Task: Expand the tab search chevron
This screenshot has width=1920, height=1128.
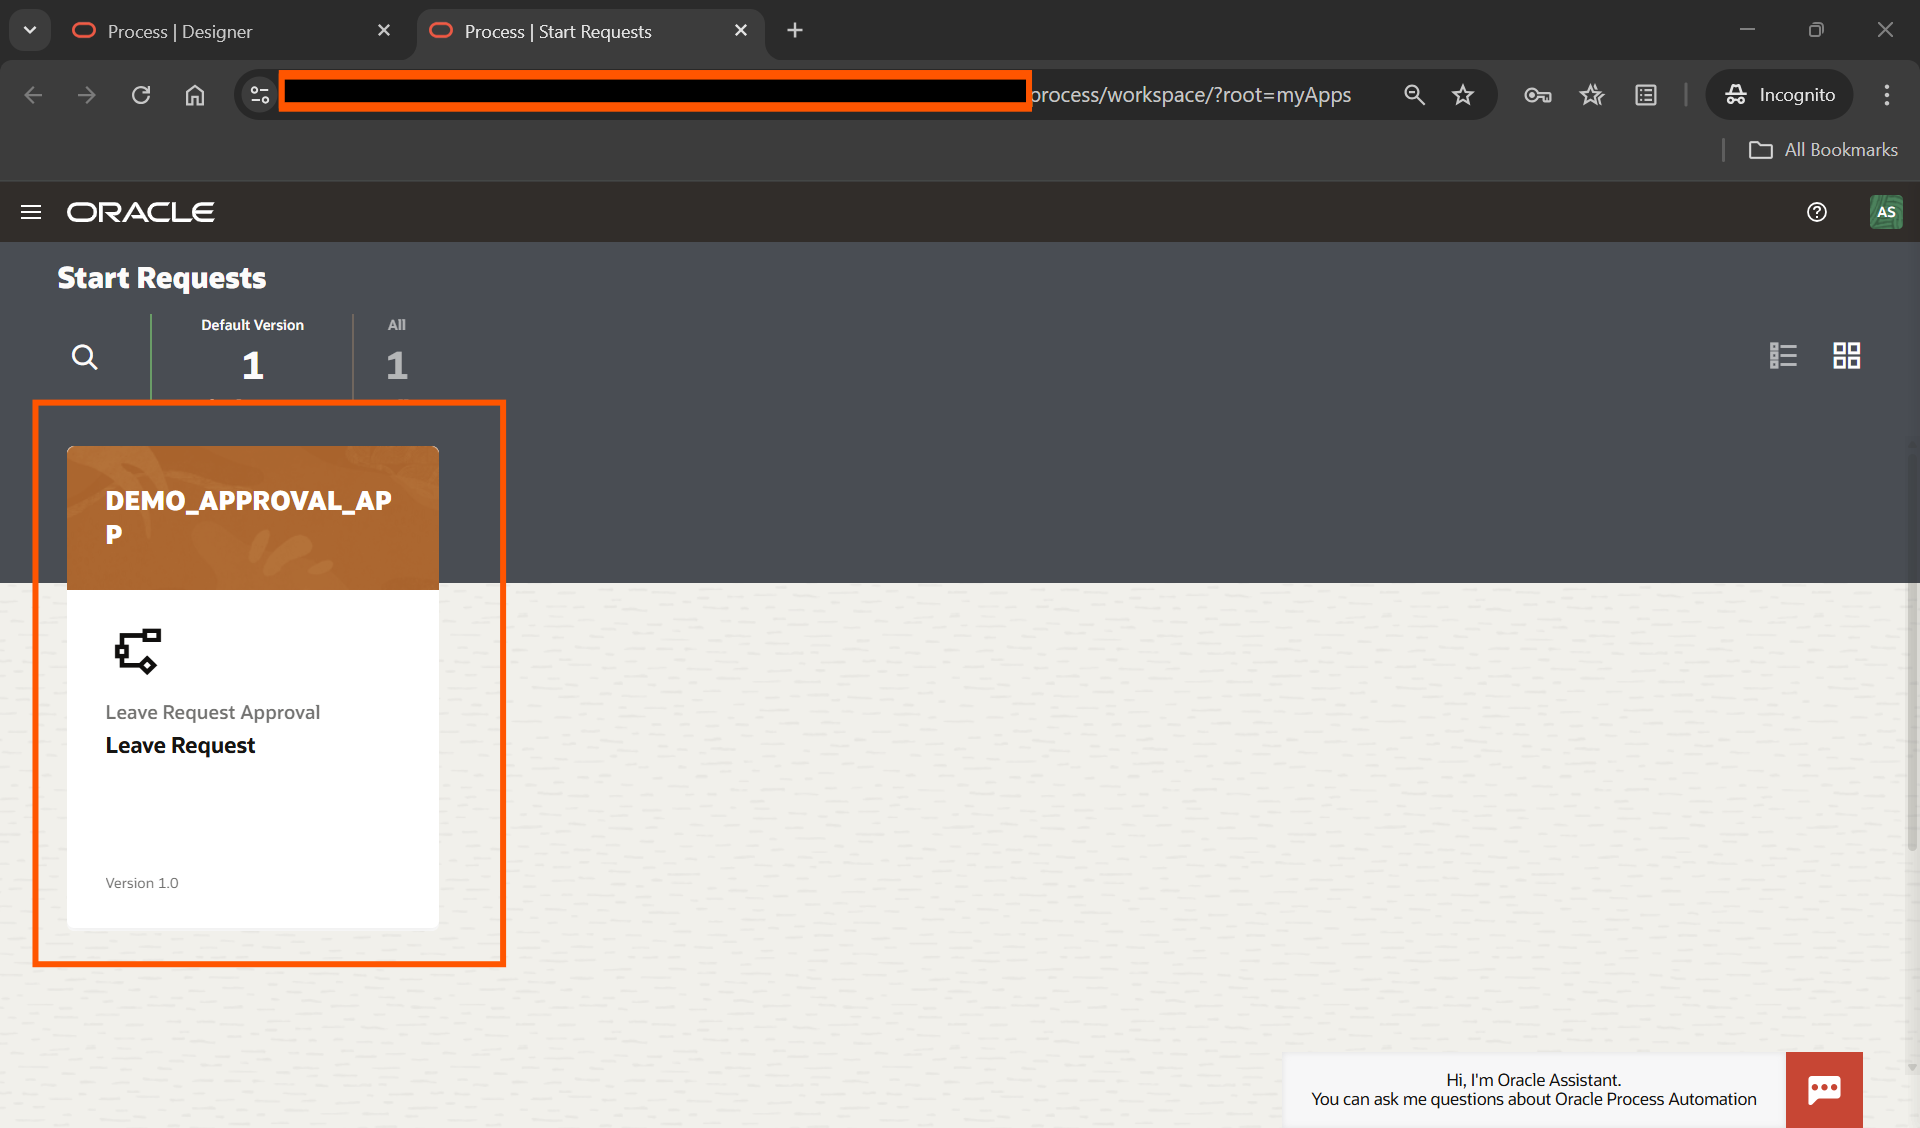Action: click(29, 30)
